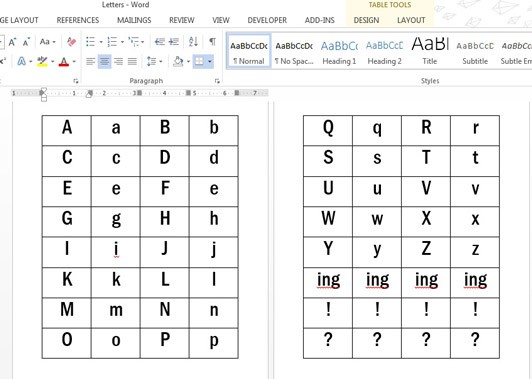
Task: Click the Bullets list icon
Action: coord(90,42)
